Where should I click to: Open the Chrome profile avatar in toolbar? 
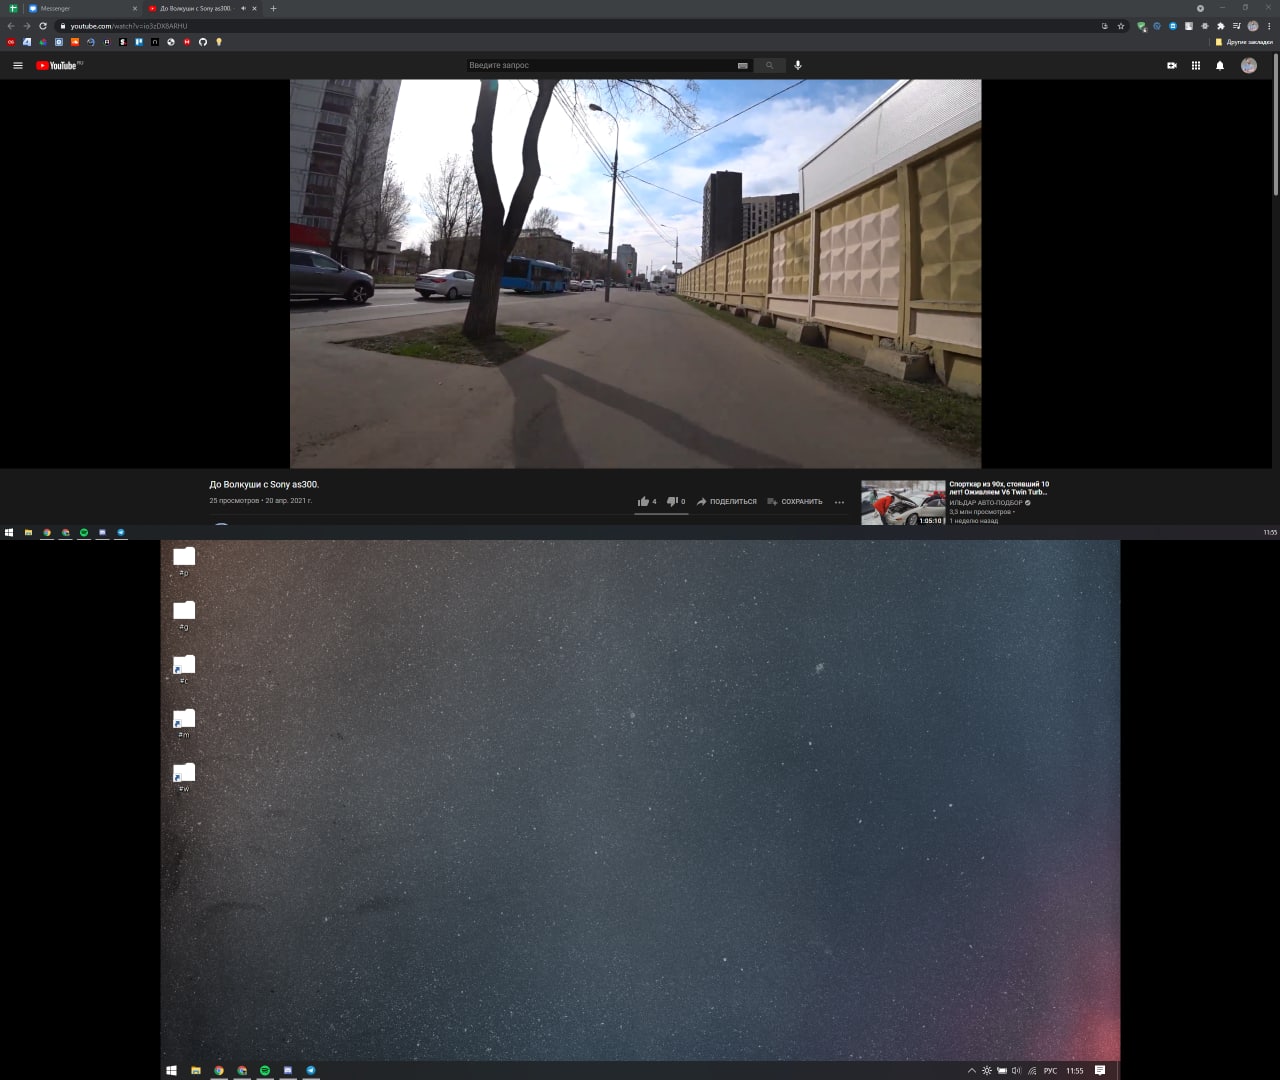[1253, 26]
